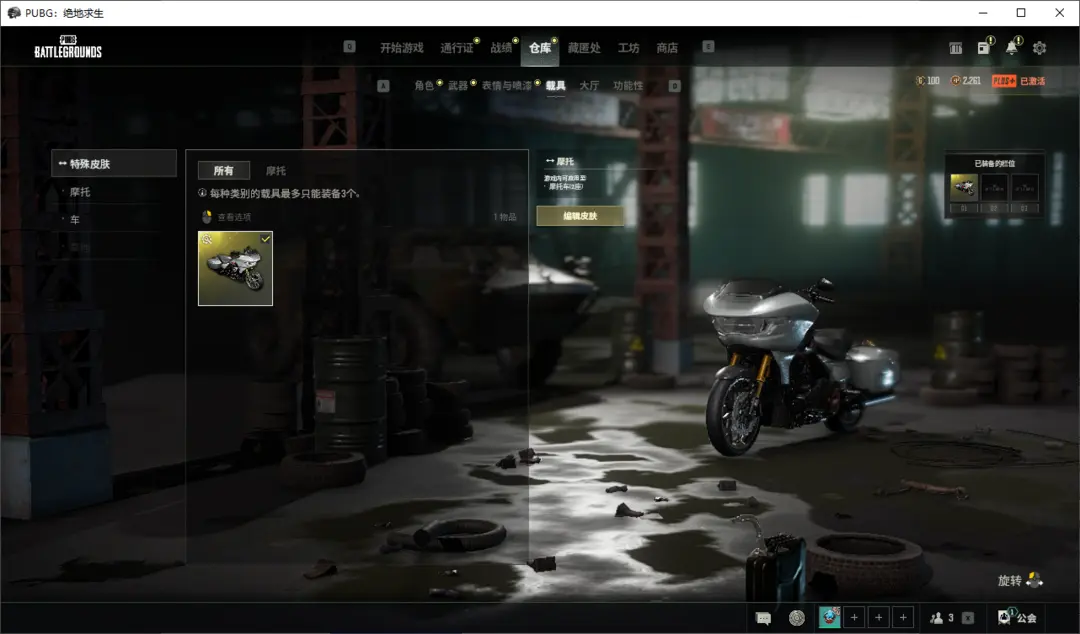Click the small X key next to friends count
This screenshot has height=634, width=1080.
(968, 617)
